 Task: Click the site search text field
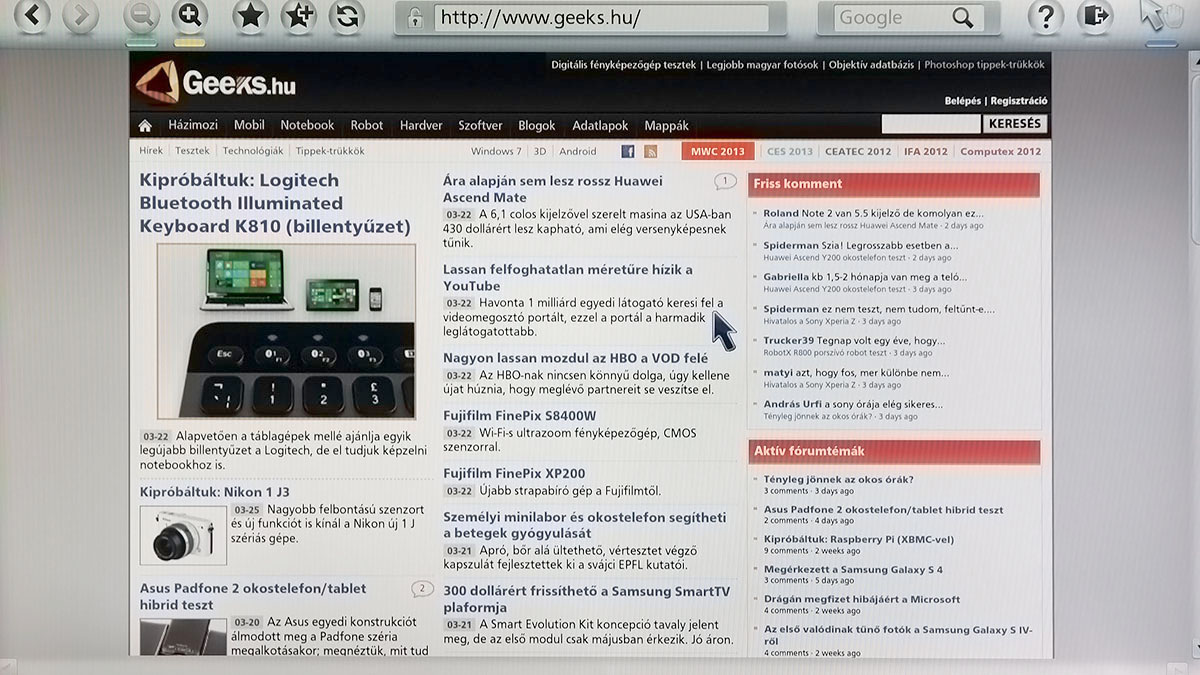point(930,125)
